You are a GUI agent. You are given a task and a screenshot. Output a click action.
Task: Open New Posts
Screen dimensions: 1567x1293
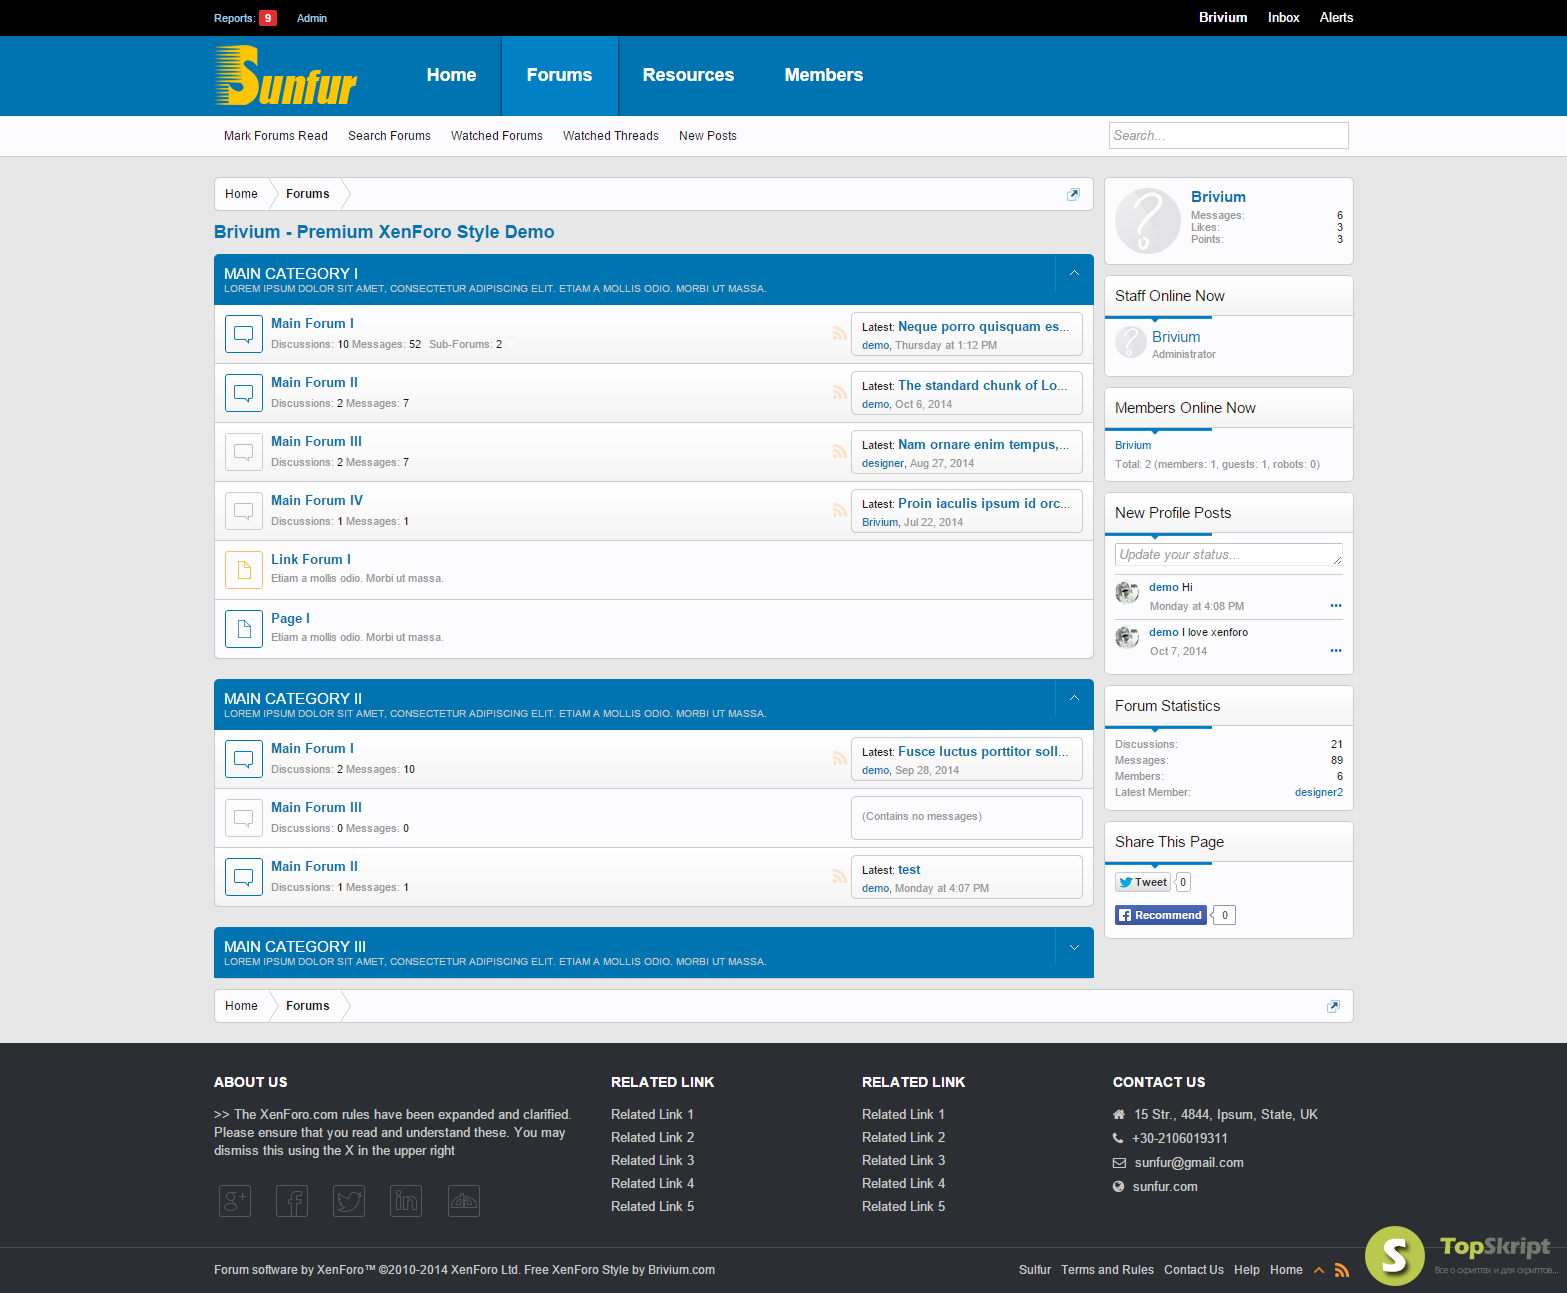click(708, 136)
